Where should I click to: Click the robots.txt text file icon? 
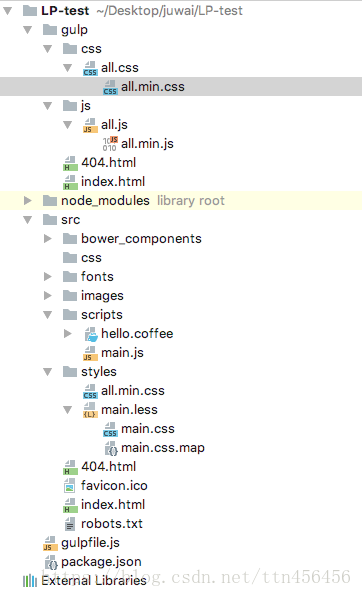pos(70,524)
